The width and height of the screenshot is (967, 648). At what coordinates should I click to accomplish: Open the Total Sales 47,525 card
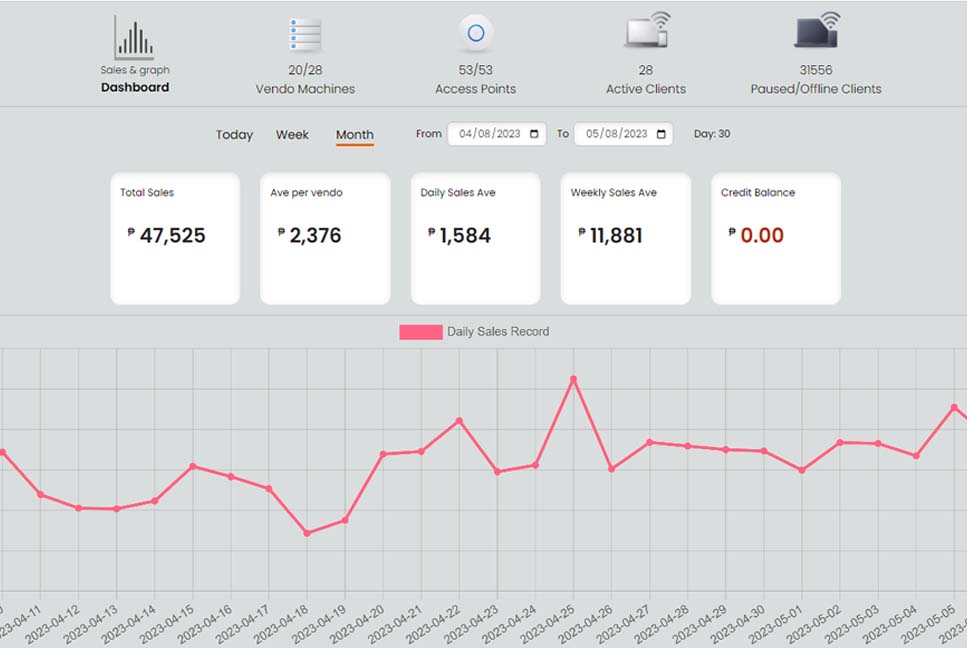coord(175,238)
